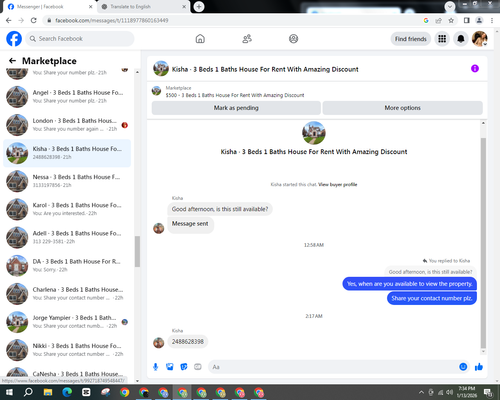Open the Chrome three-dot menu

[492, 20]
